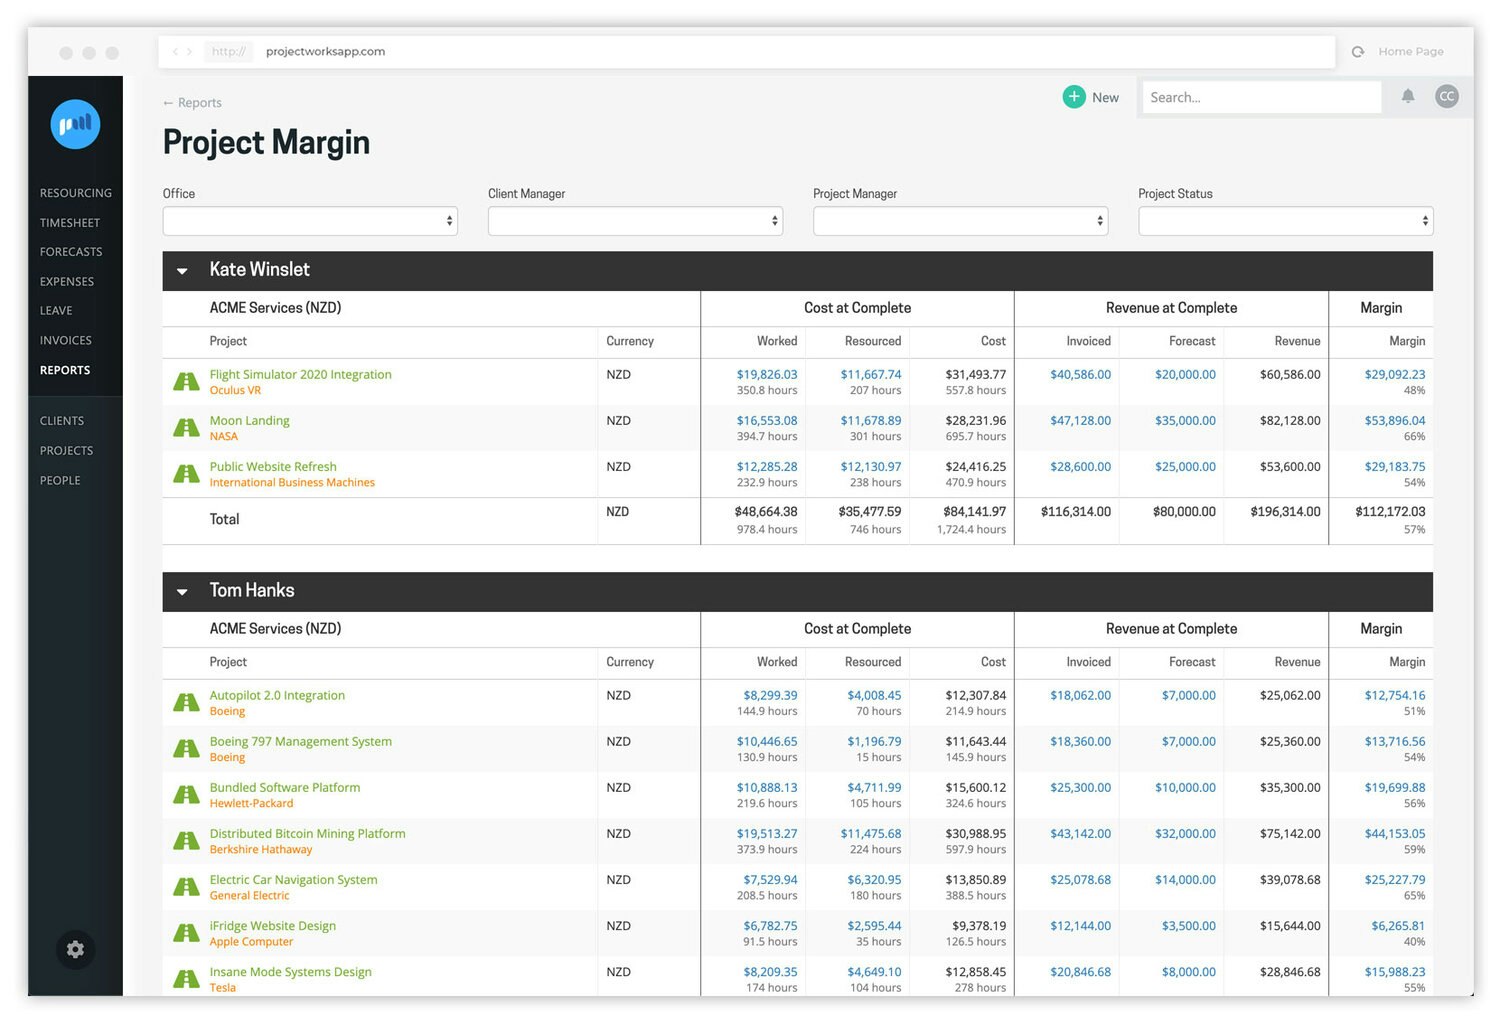Open client International Business Machines
Image resolution: width=1500 pixels, height=1025 pixels.
point(292,483)
